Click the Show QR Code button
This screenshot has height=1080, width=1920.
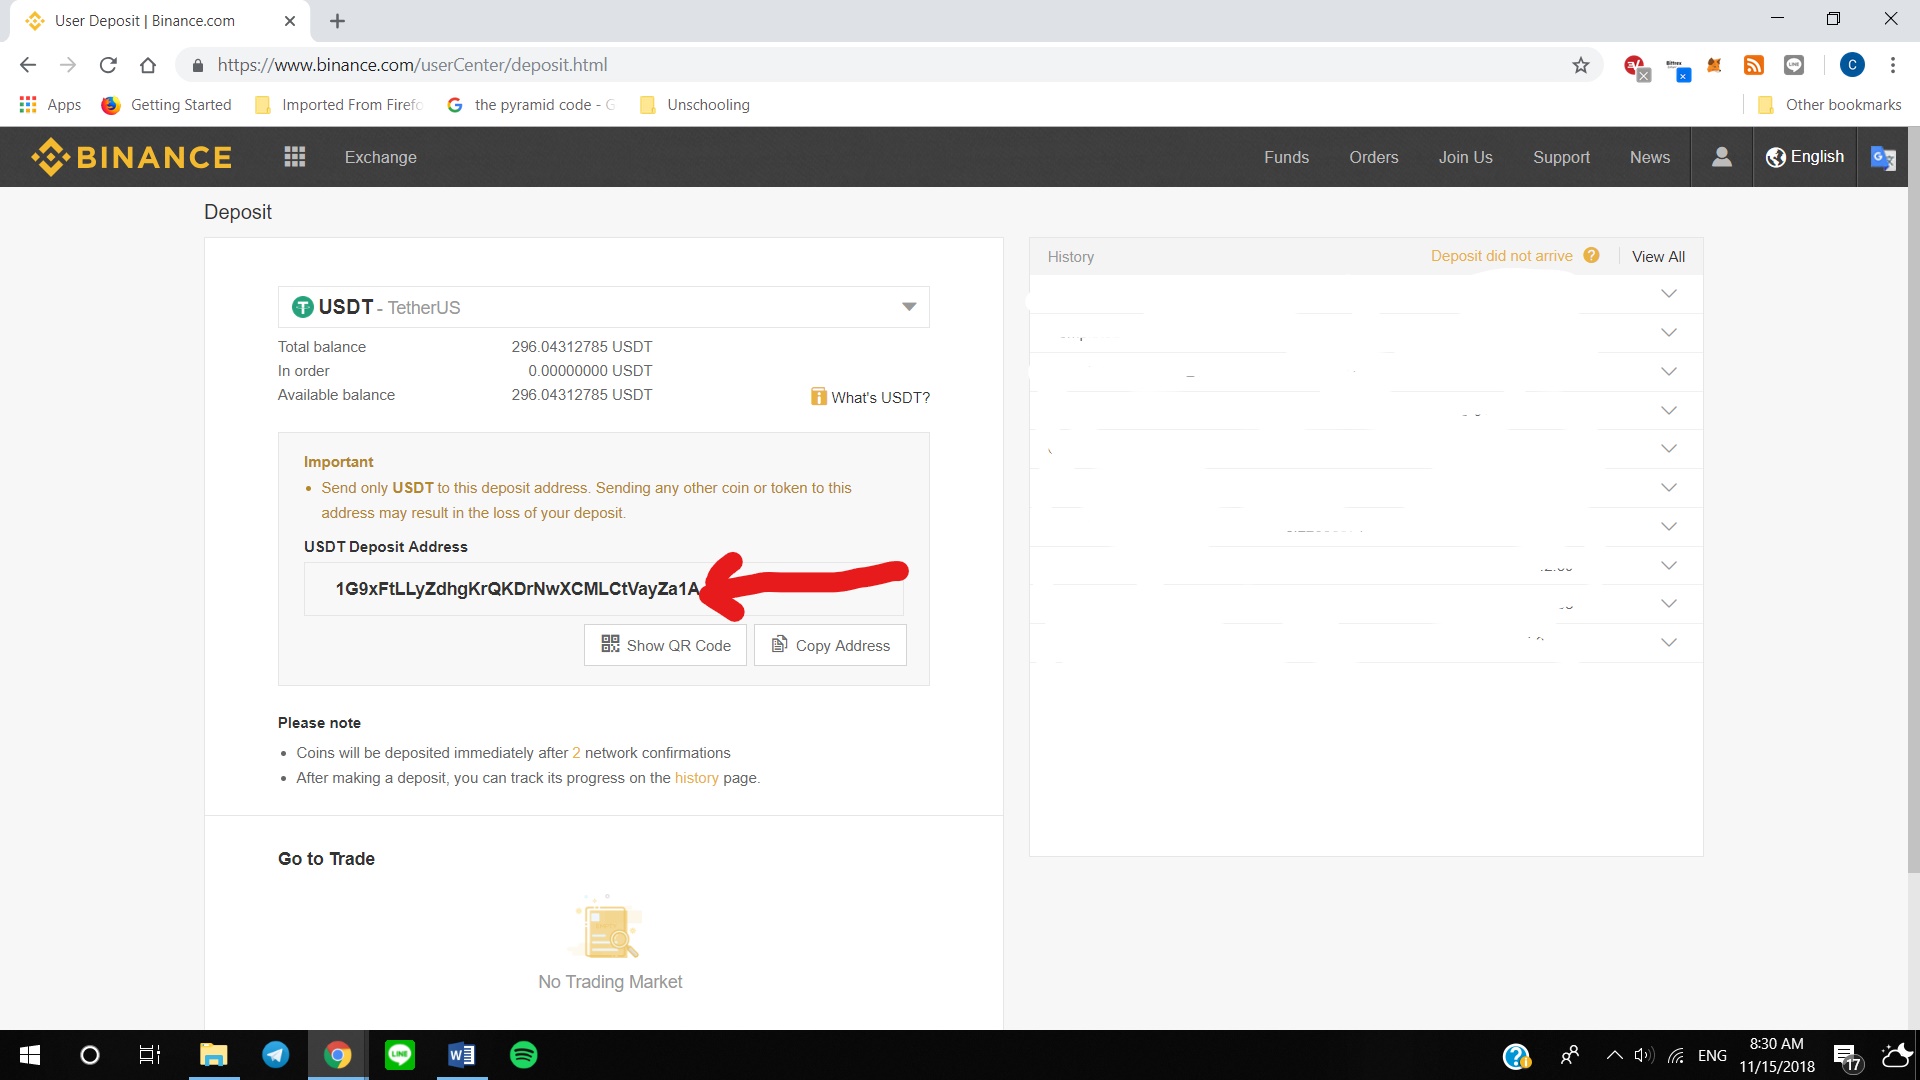[665, 646]
